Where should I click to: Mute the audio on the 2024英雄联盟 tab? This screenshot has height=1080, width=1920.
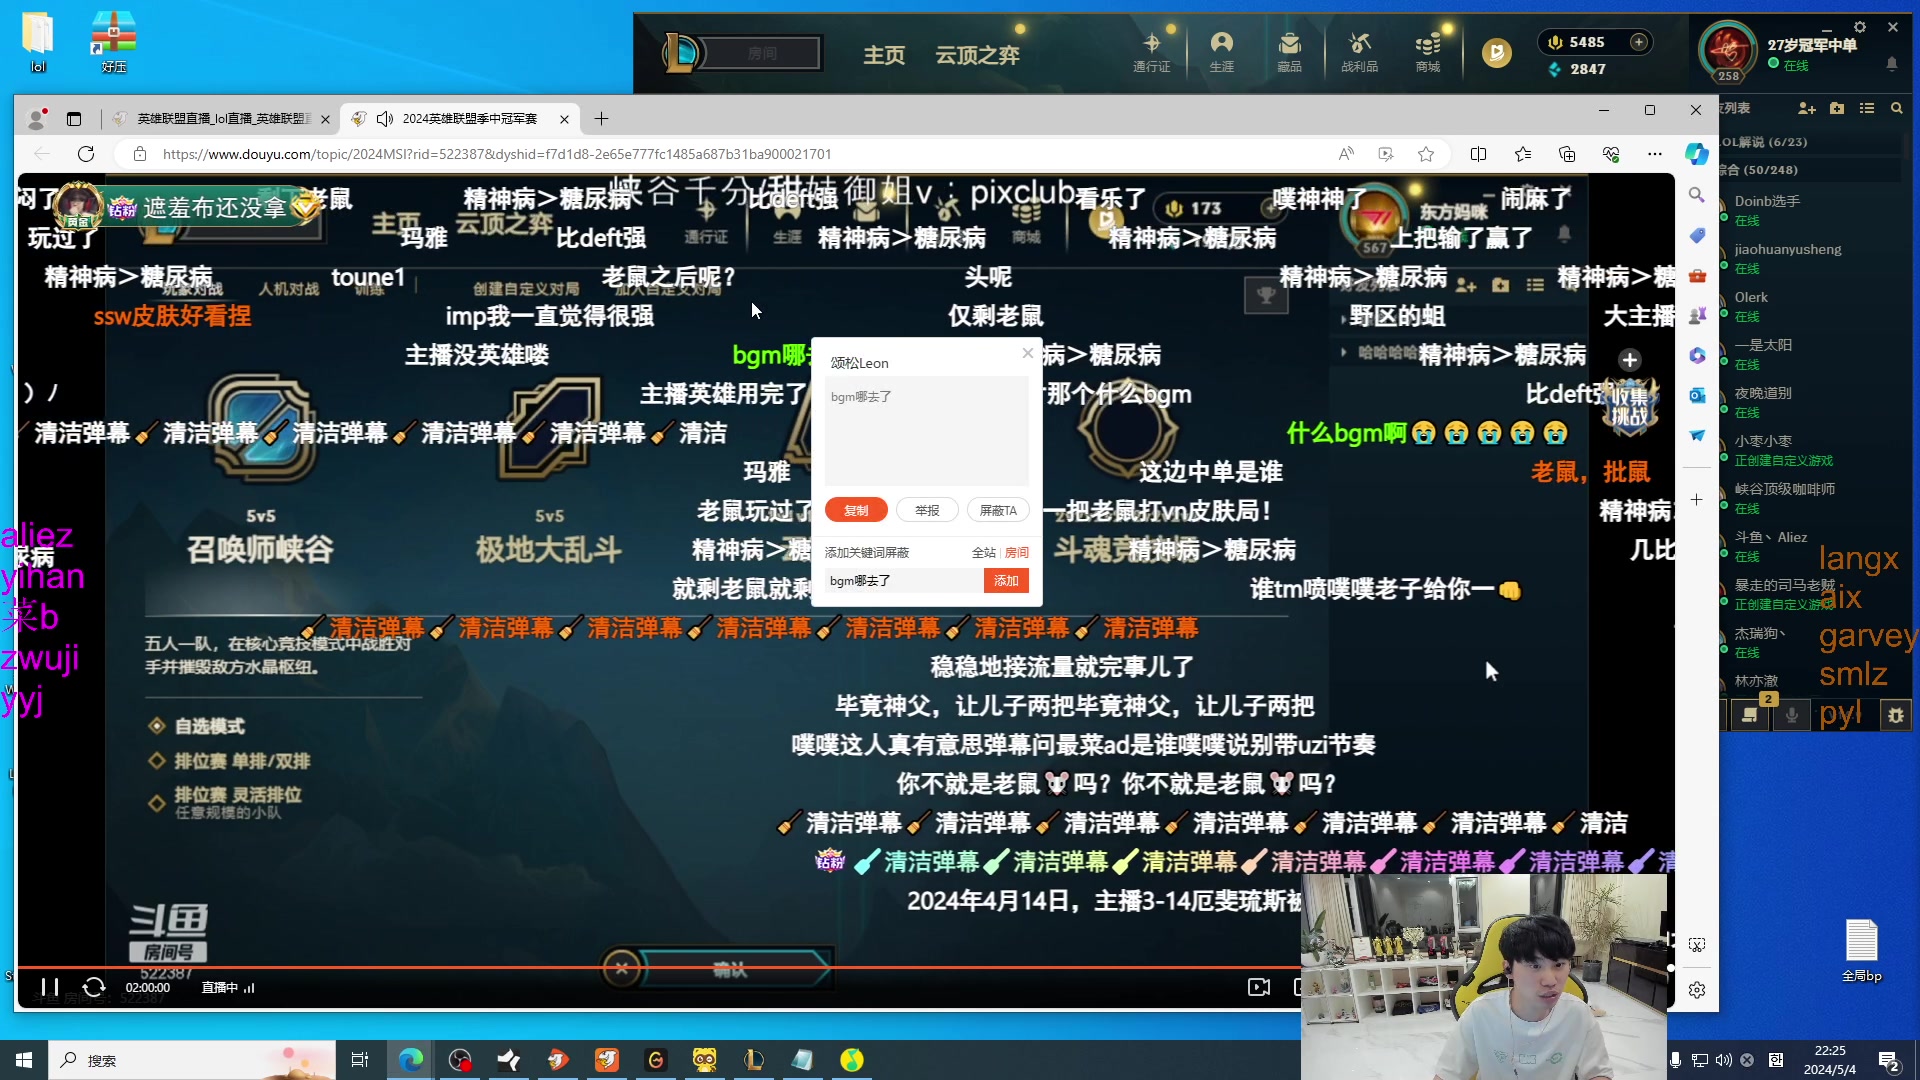[x=384, y=119]
